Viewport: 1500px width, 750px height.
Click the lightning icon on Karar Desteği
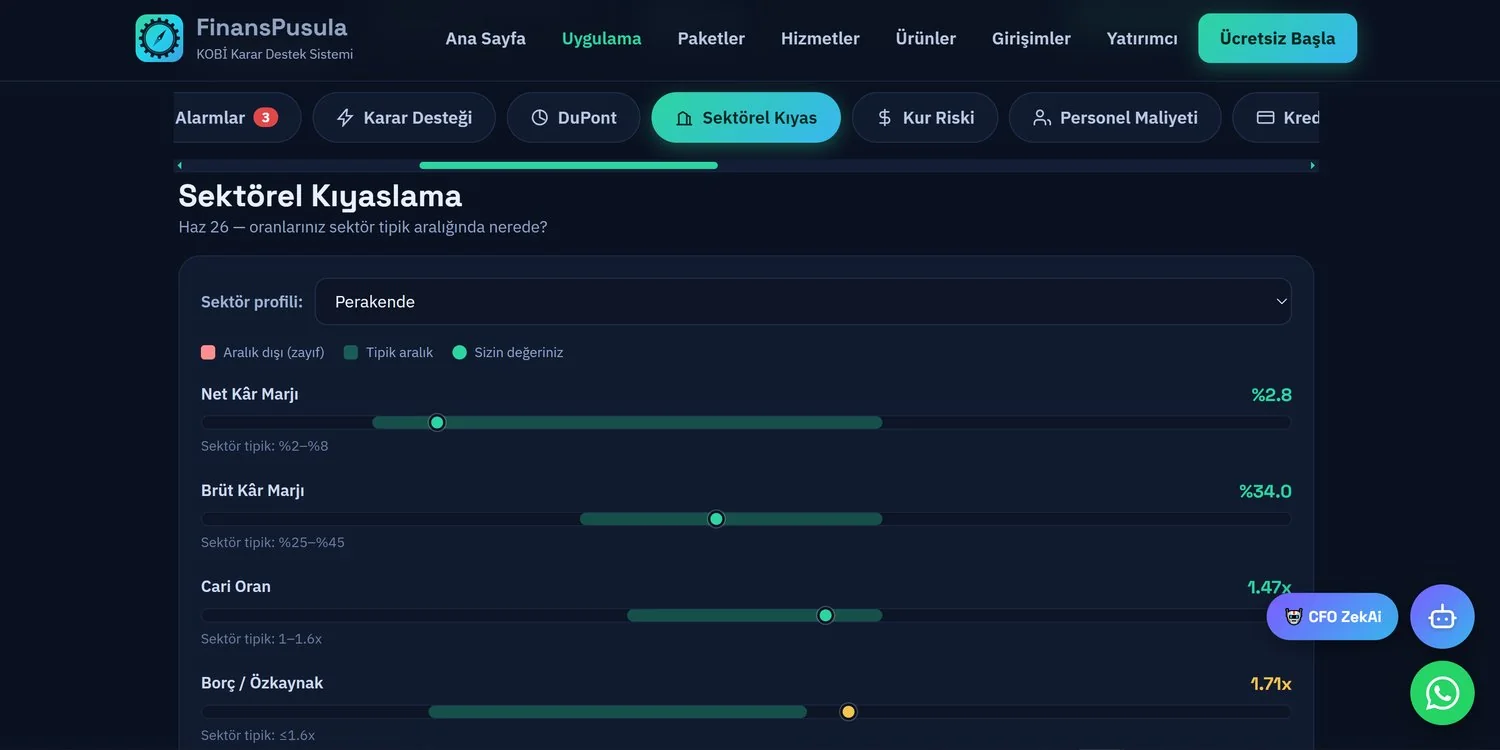pyautogui.click(x=345, y=118)
